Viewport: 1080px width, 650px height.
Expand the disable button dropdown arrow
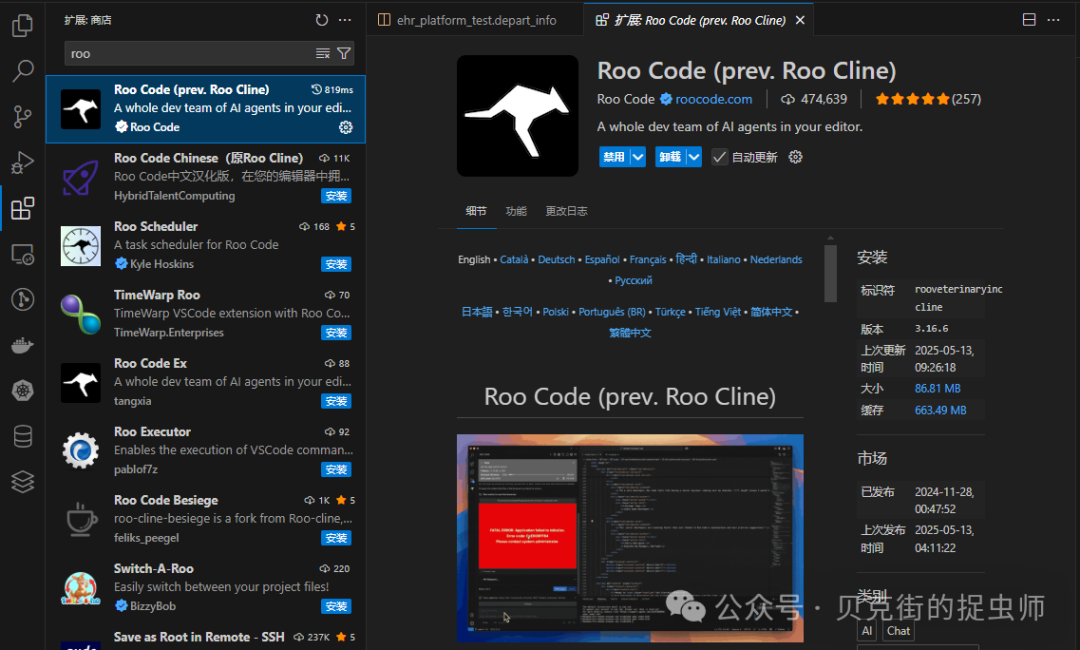click(638, 157)
